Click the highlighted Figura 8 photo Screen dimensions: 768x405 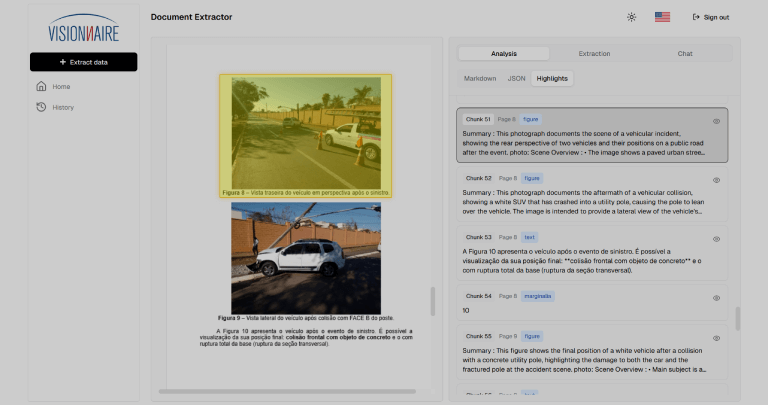(306, 130)
